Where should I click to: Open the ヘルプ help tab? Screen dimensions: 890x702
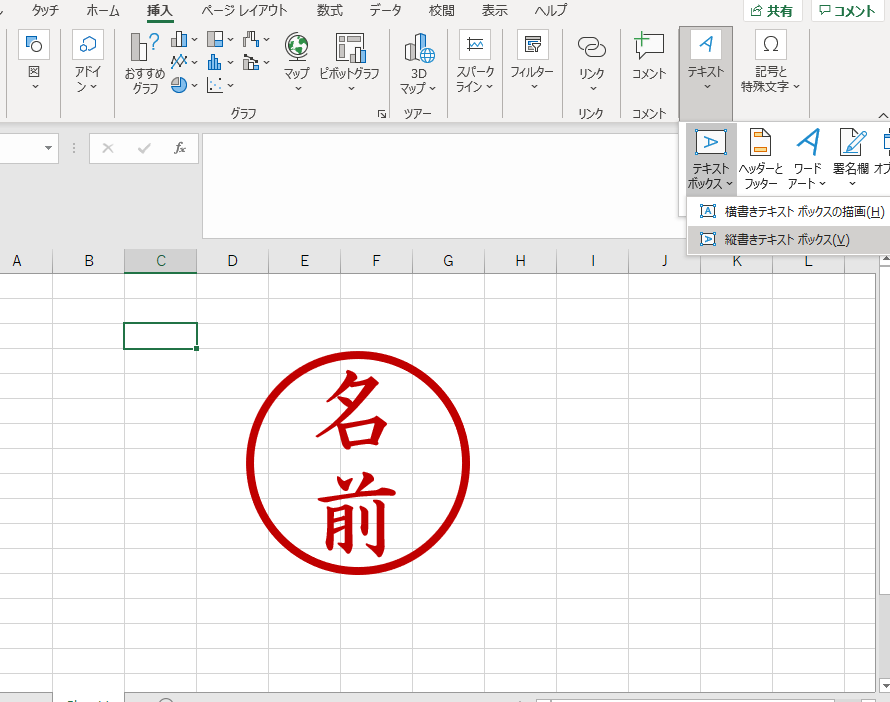pyautogui.click(x=551, y=11)
